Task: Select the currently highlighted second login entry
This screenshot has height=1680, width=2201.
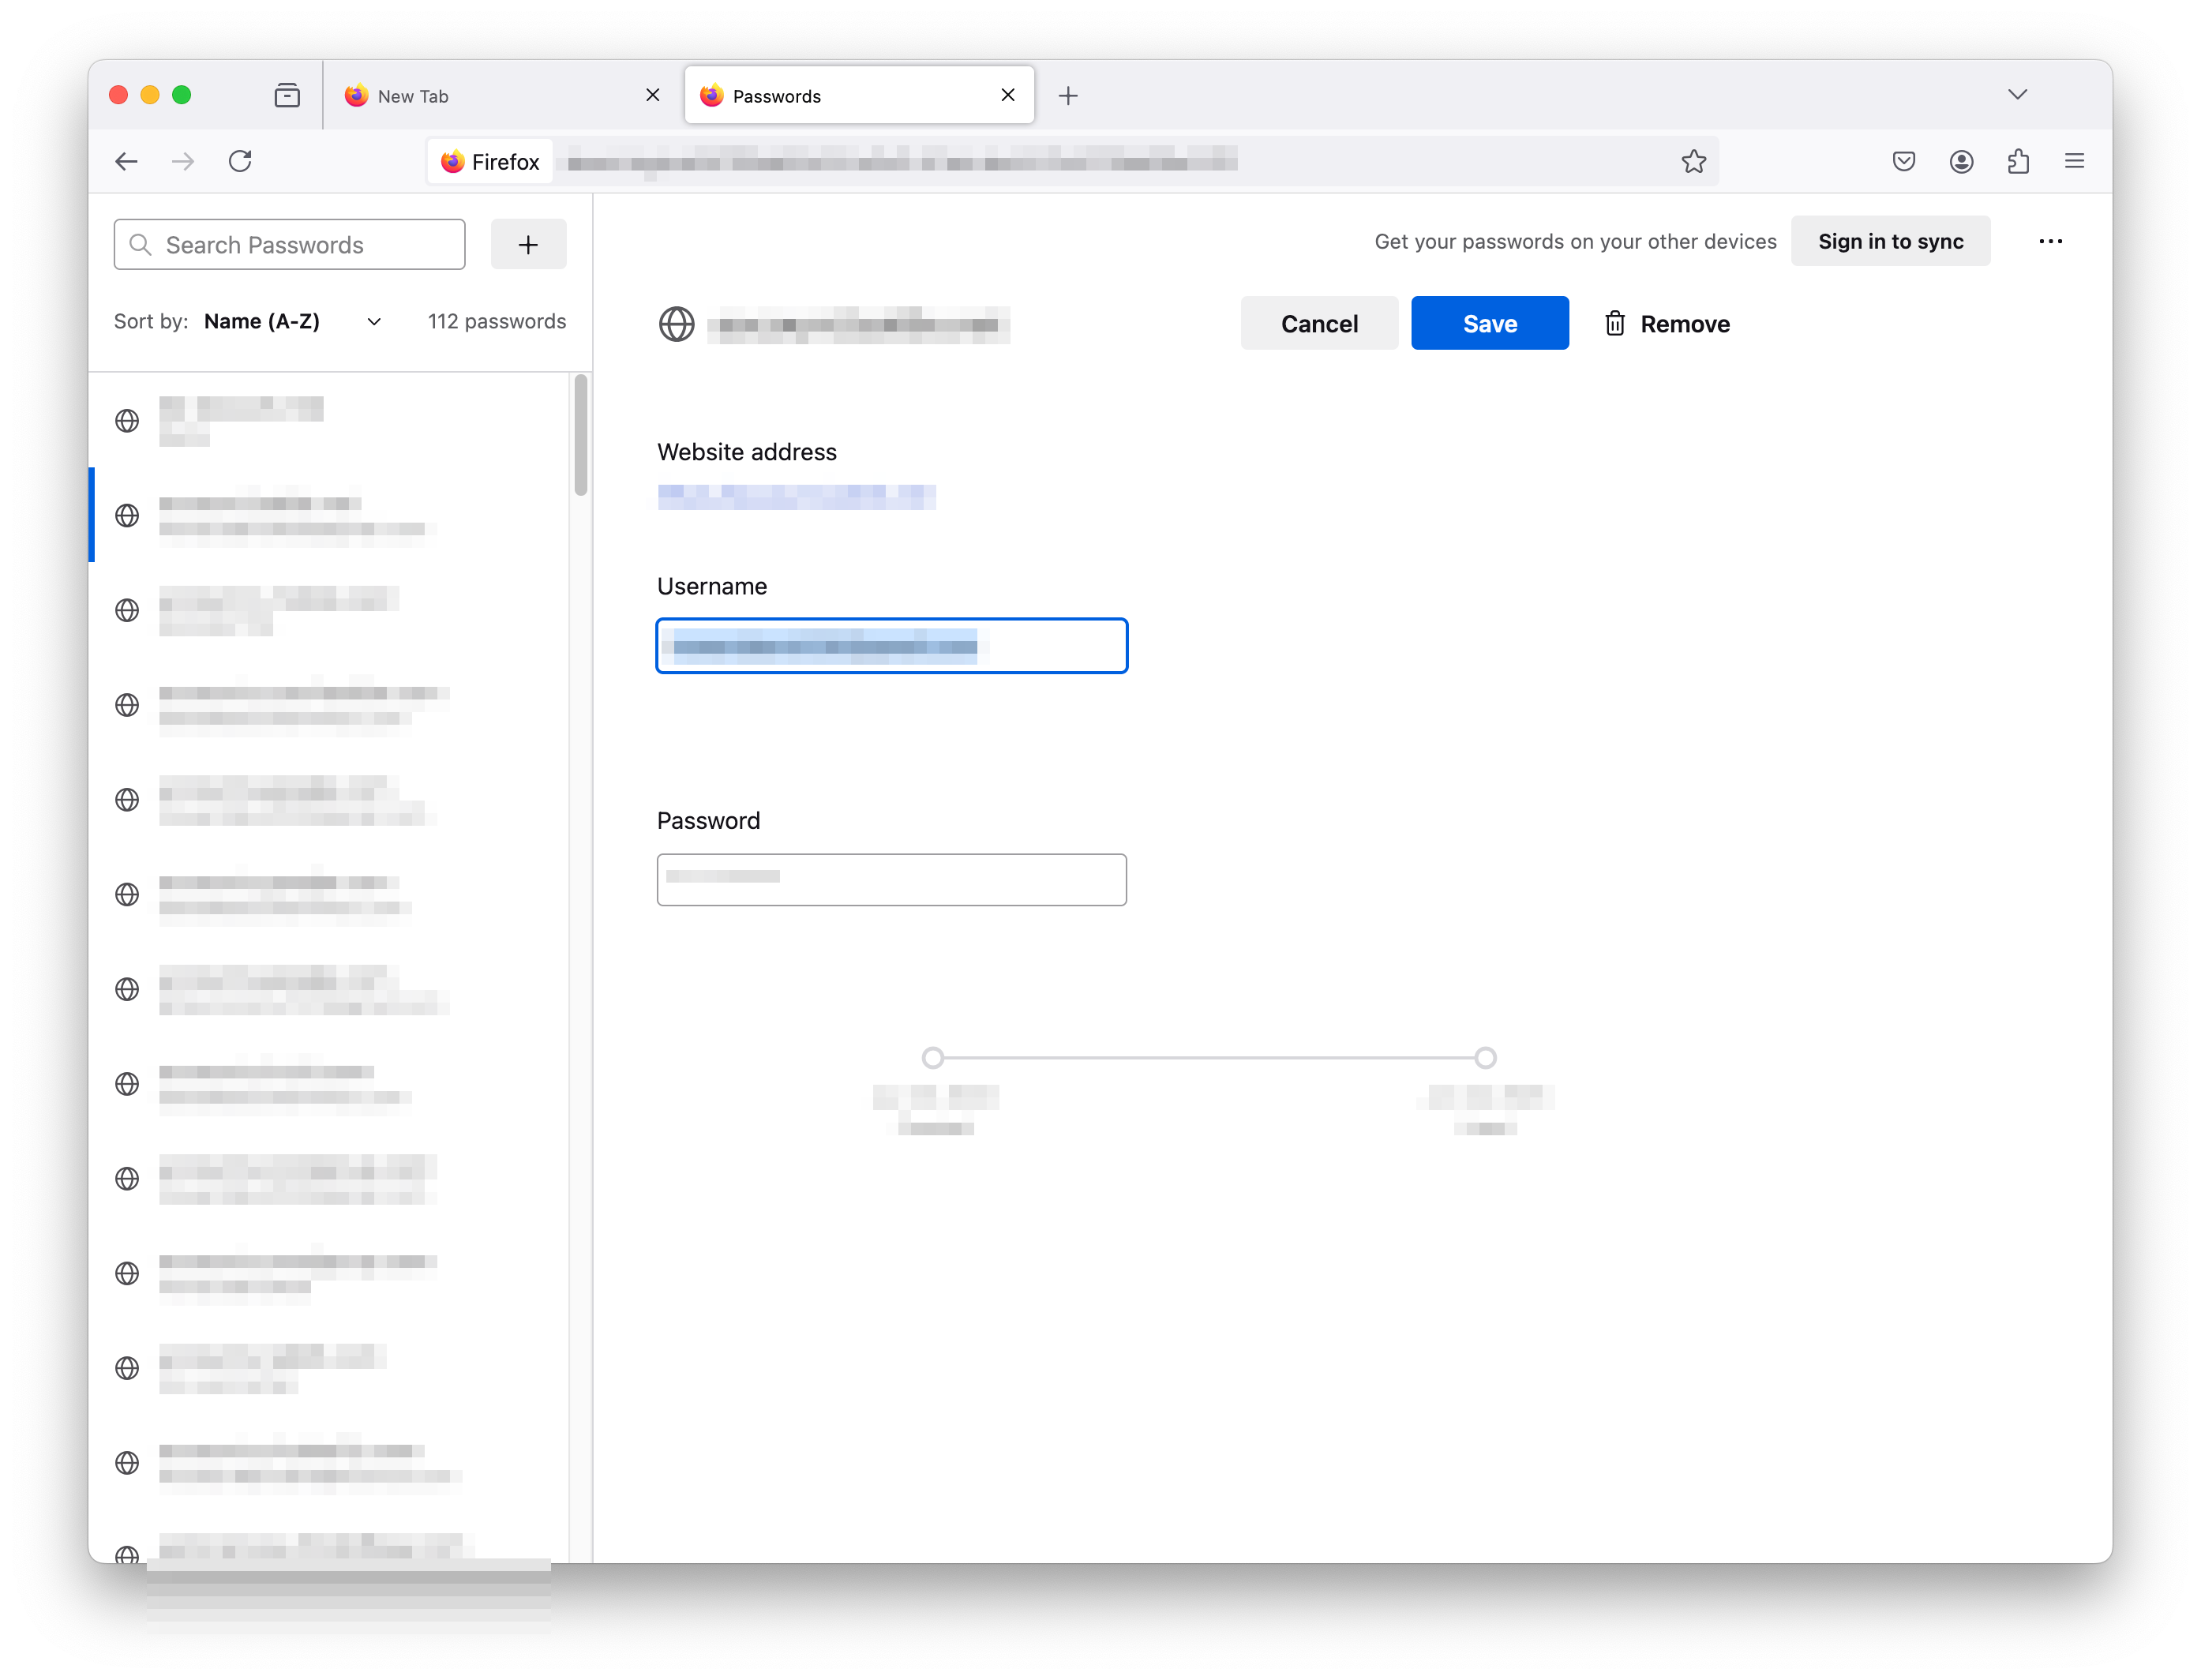Action: (x=329, y=515)
